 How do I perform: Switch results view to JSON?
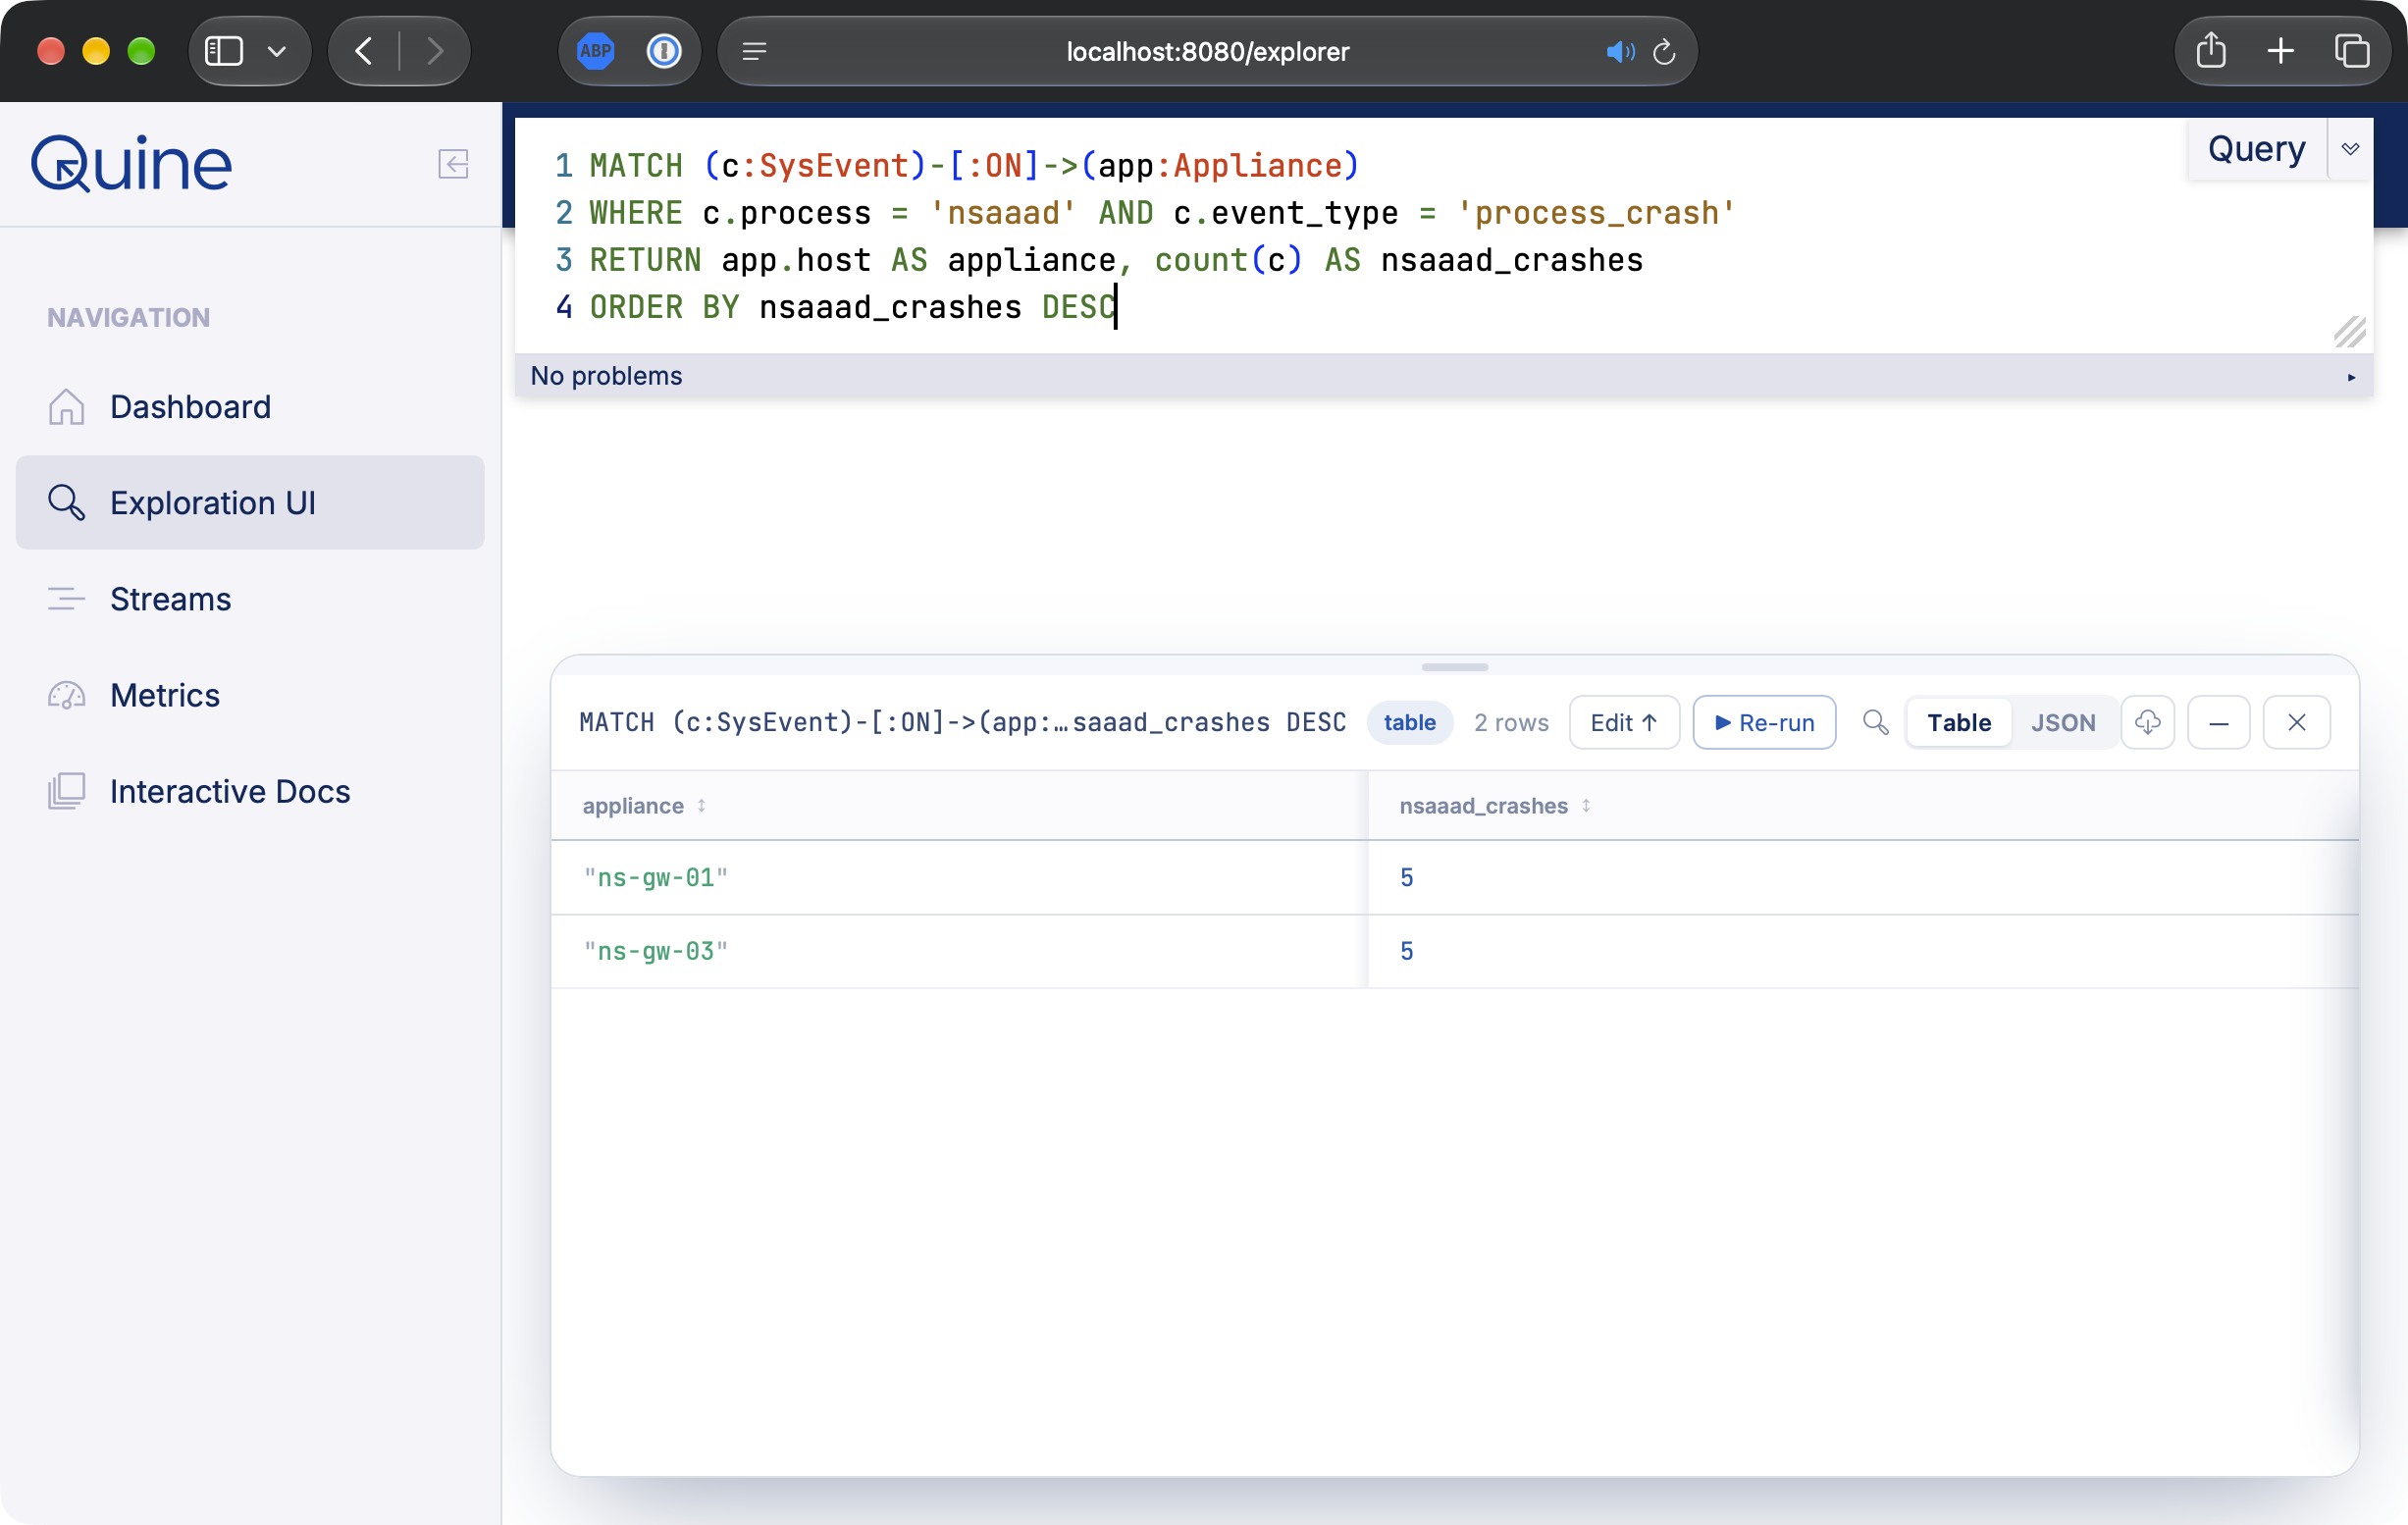pyautogui.click(x=2062, y=722)
